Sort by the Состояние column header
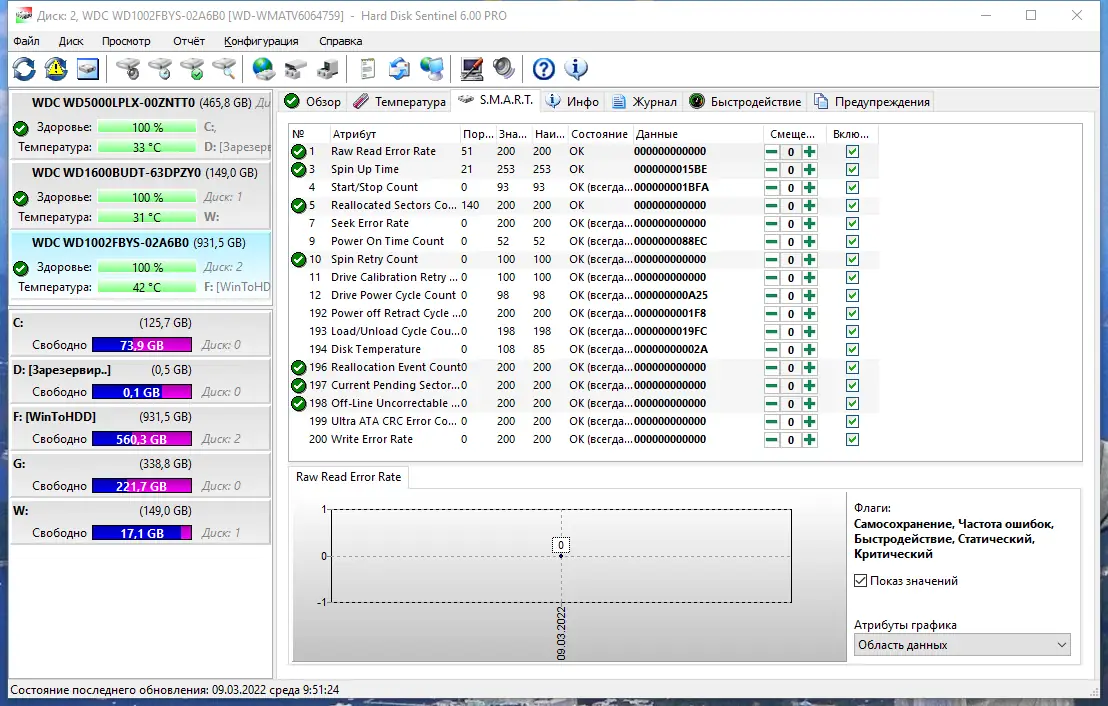 coord(599,134)
